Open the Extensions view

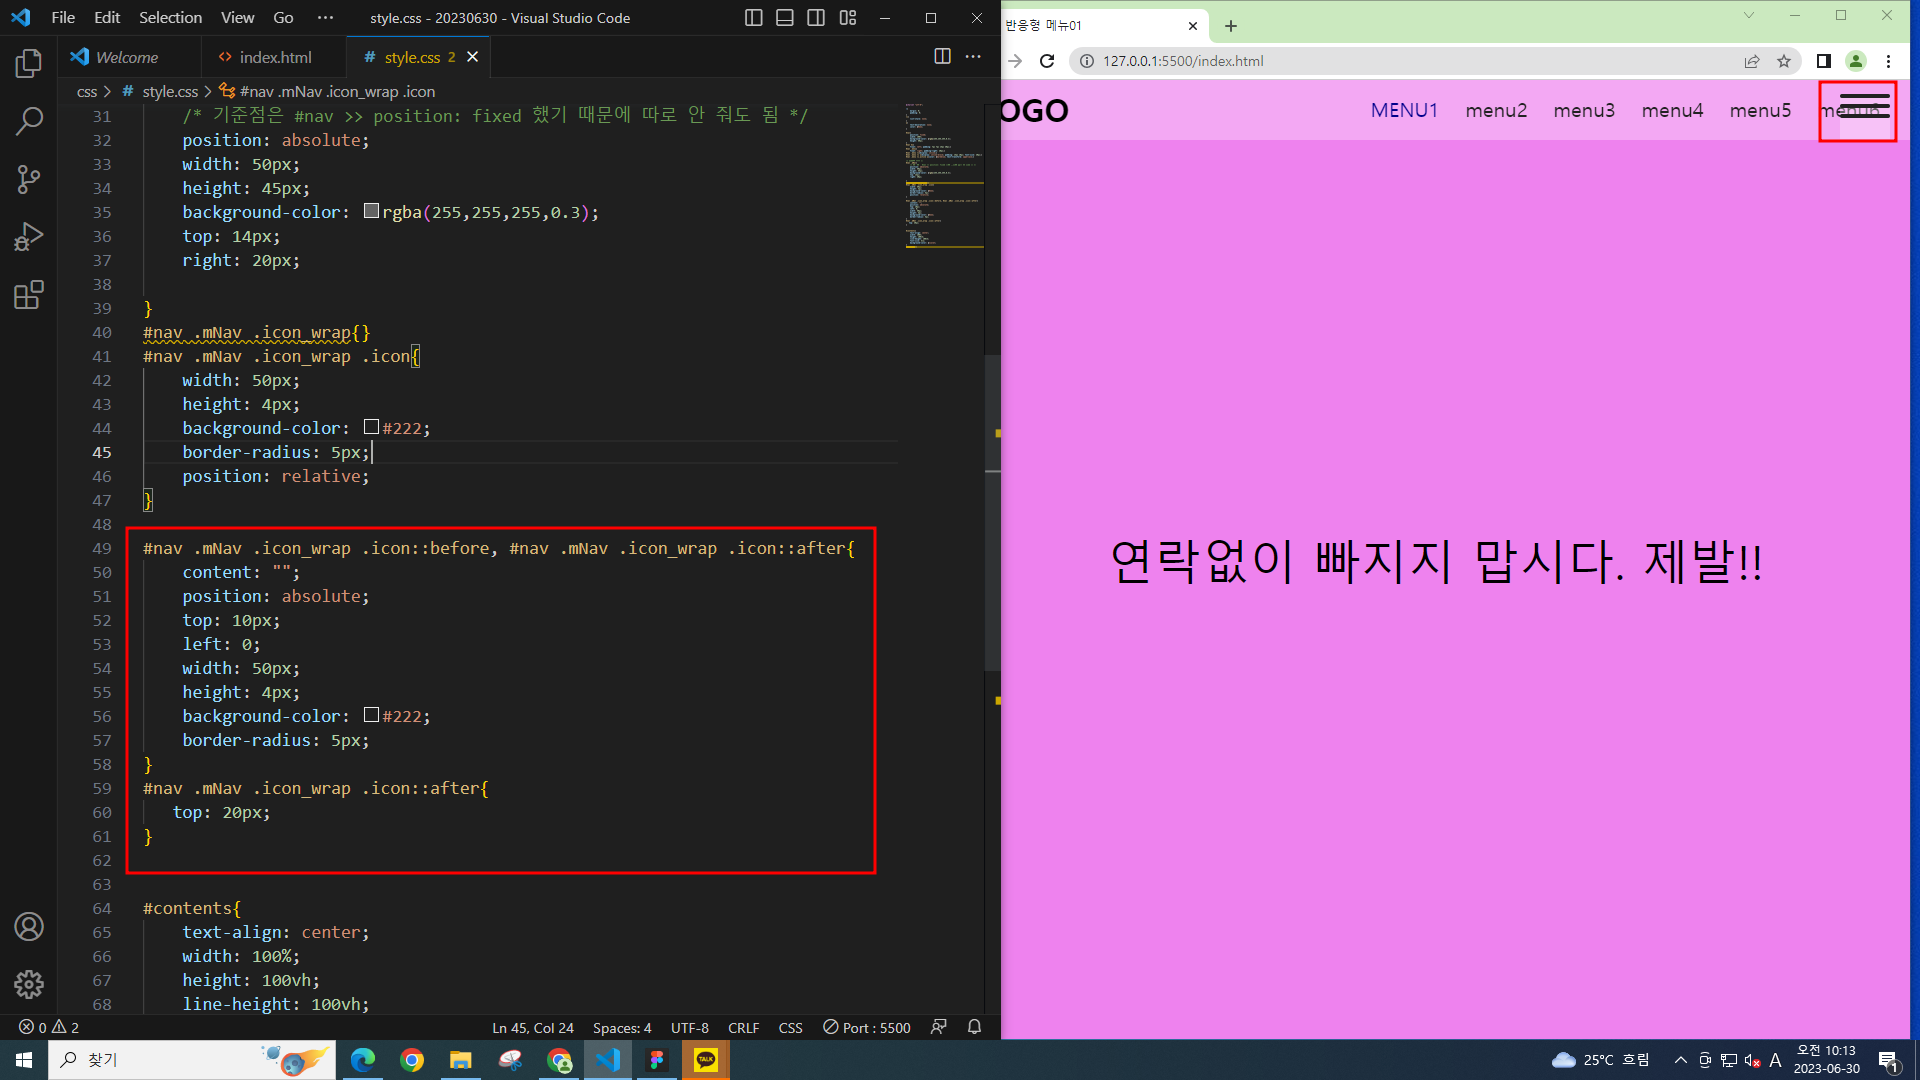[29, 295]
